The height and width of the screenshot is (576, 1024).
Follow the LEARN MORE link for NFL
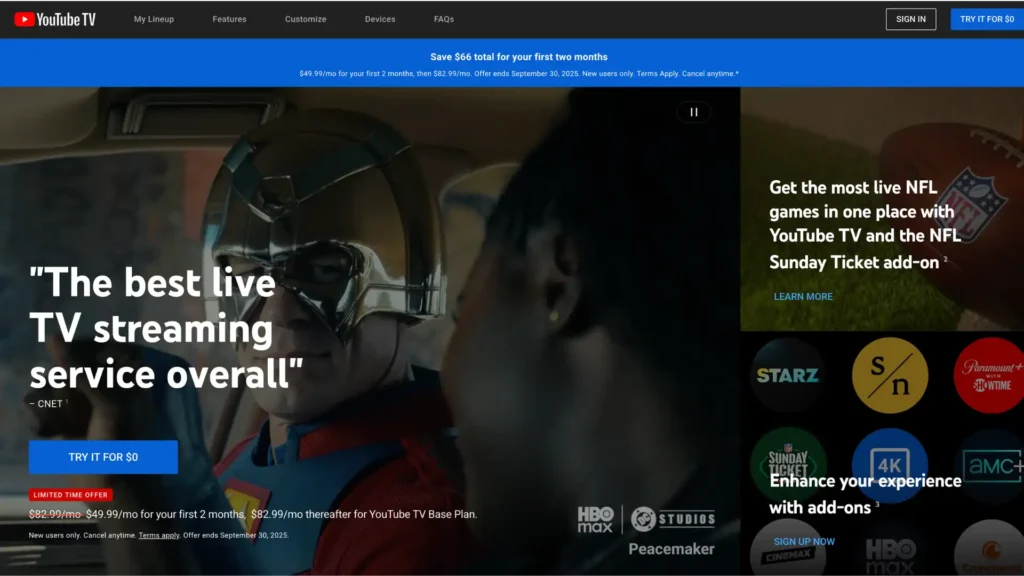(x=803, y=297)
